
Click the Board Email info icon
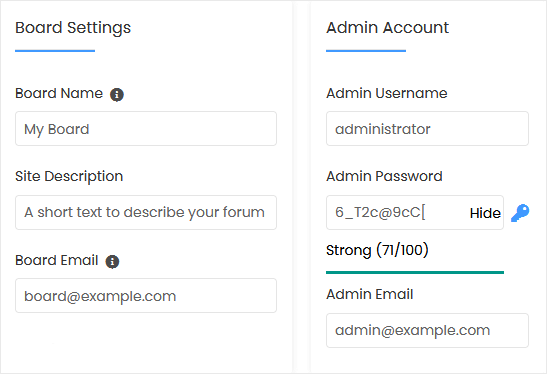pyautogui.click(x=112, y=262)
